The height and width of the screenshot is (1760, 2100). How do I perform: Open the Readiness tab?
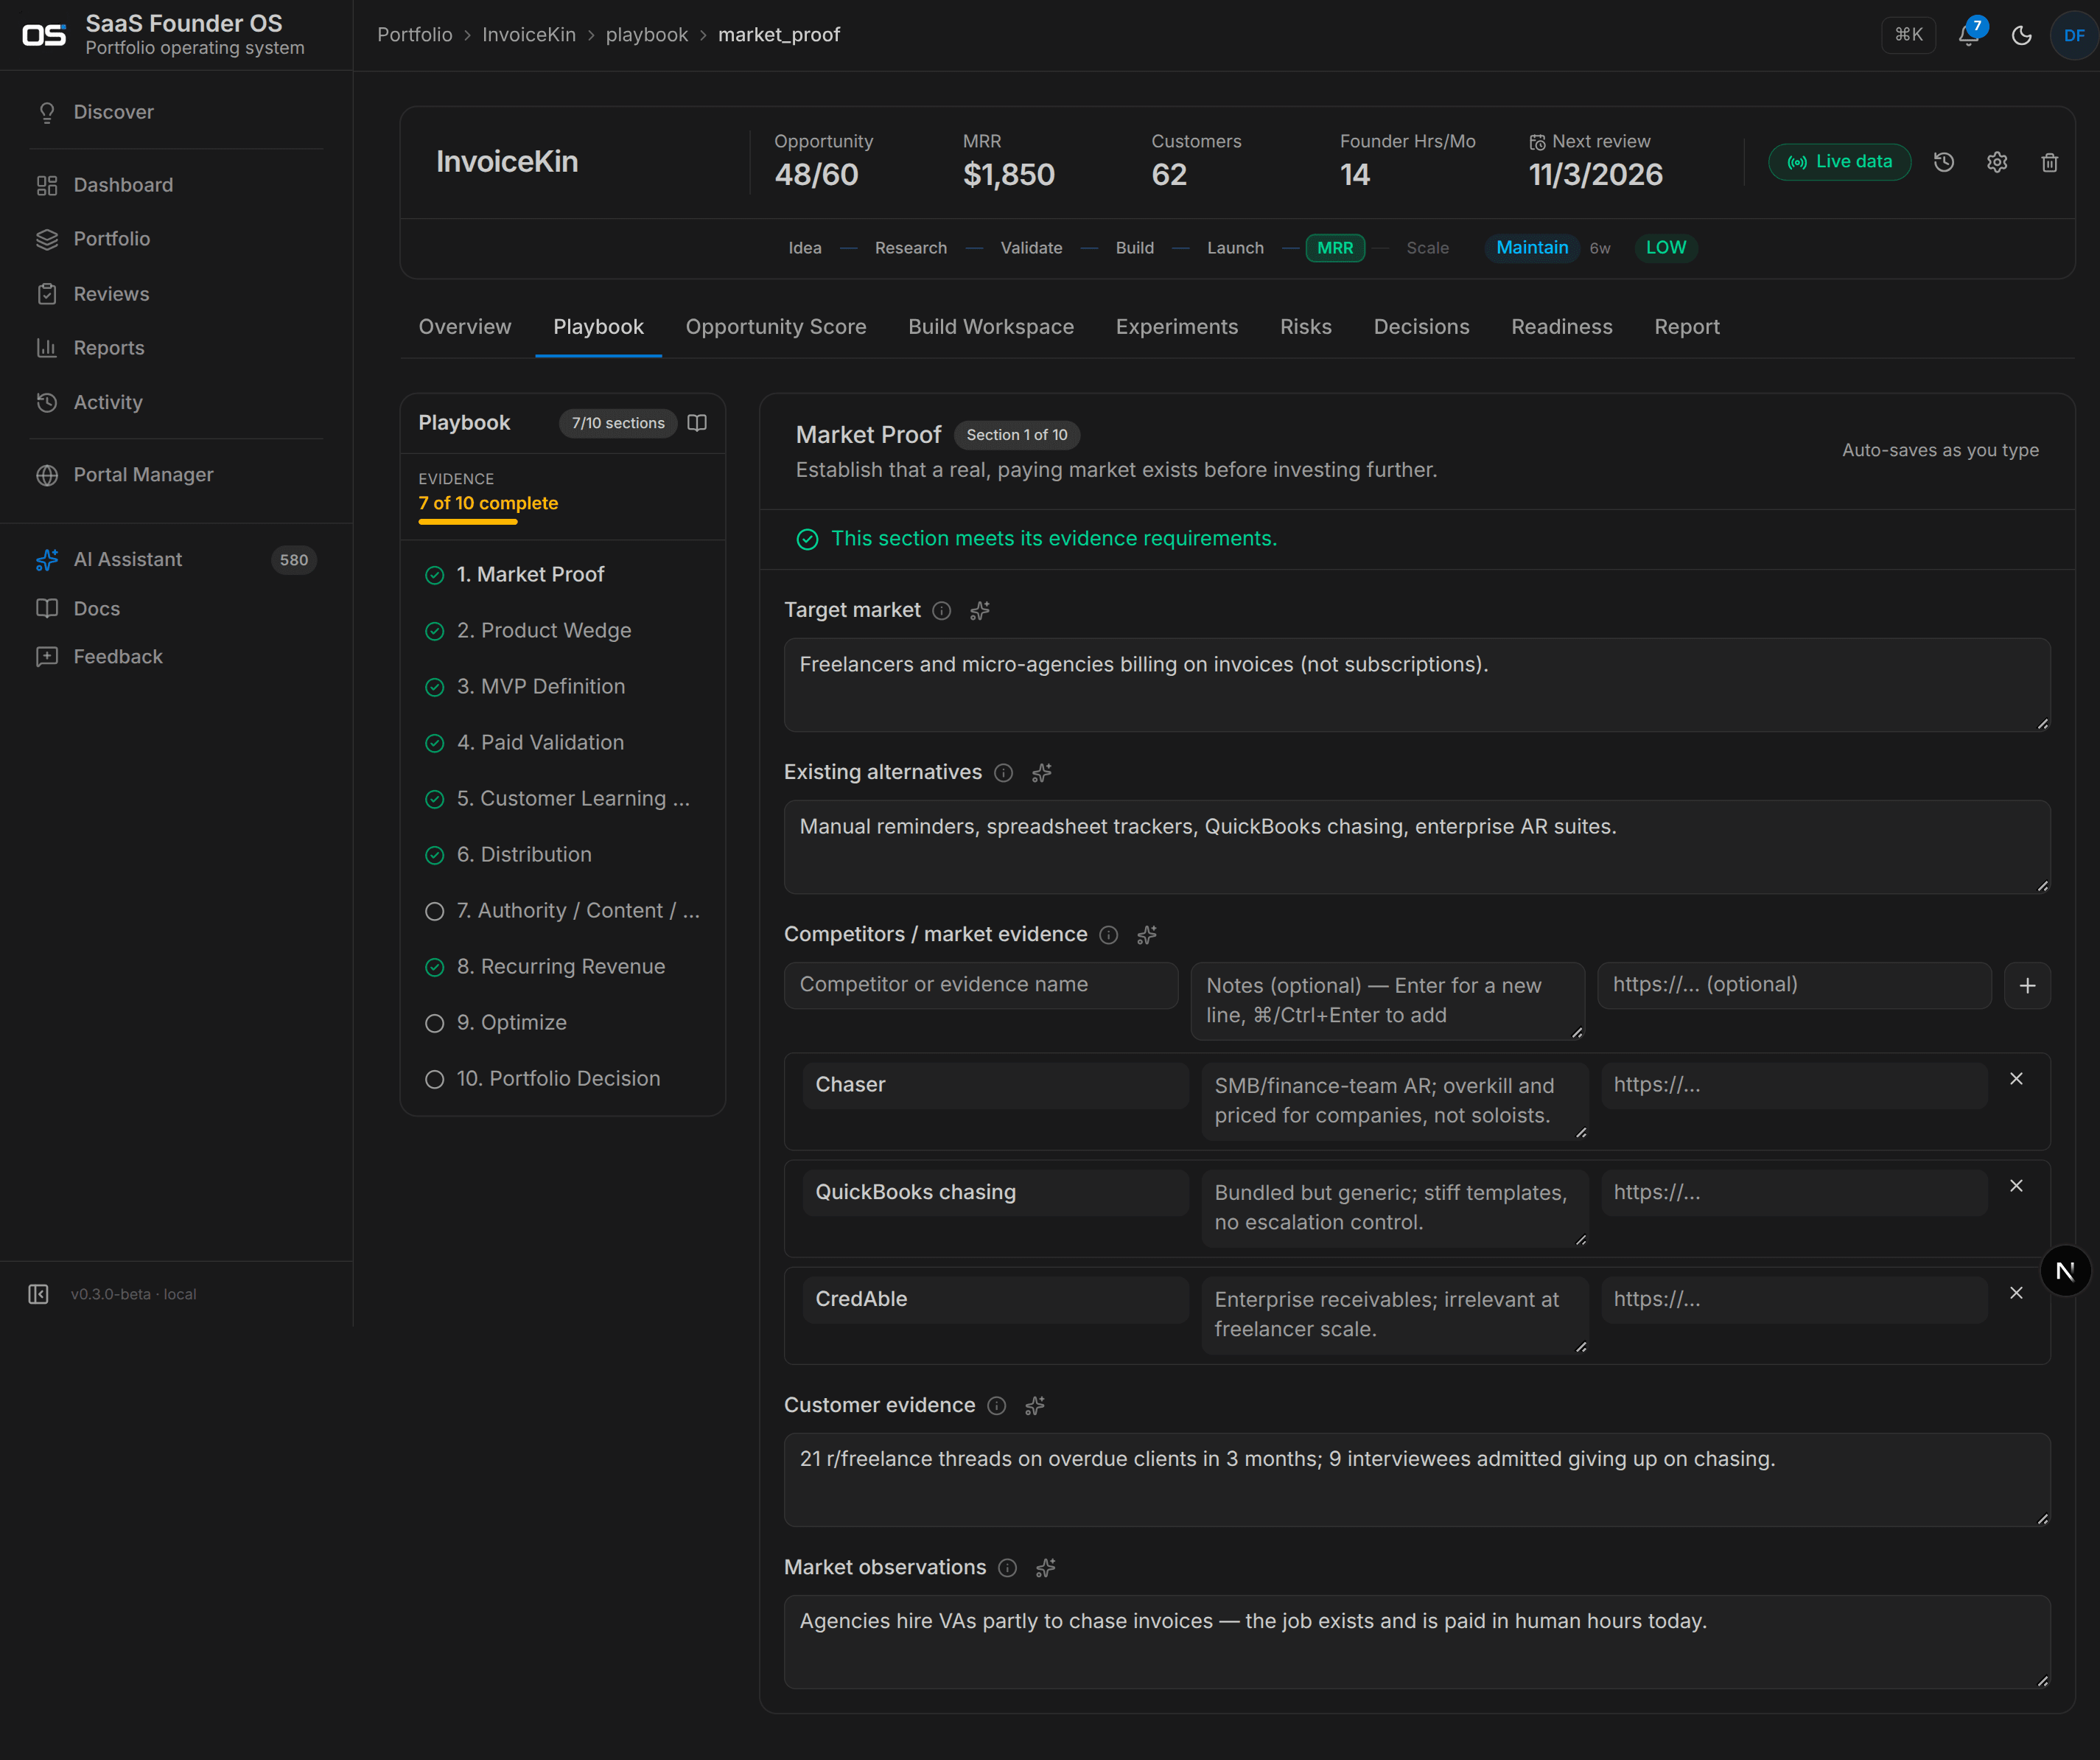click(1561, 327)
